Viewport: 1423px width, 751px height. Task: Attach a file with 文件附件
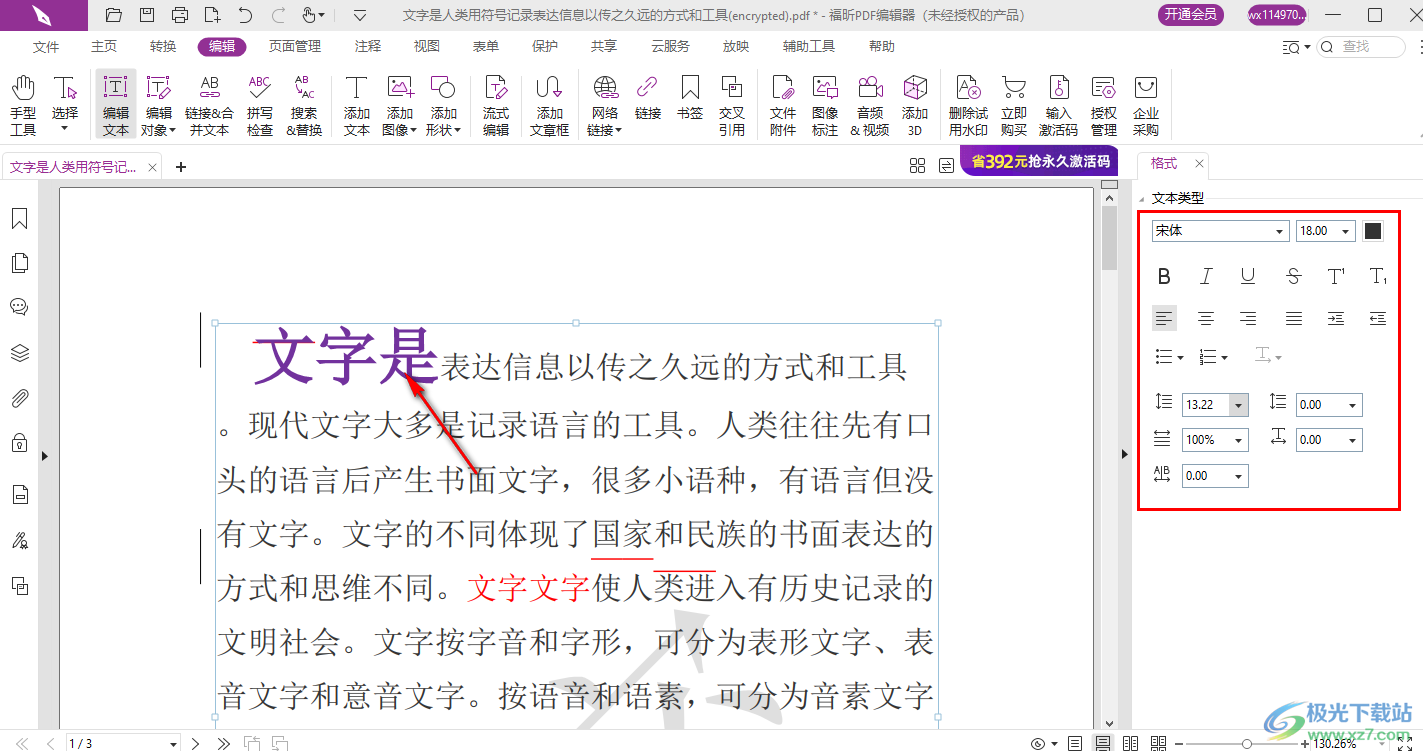(783, 105)
